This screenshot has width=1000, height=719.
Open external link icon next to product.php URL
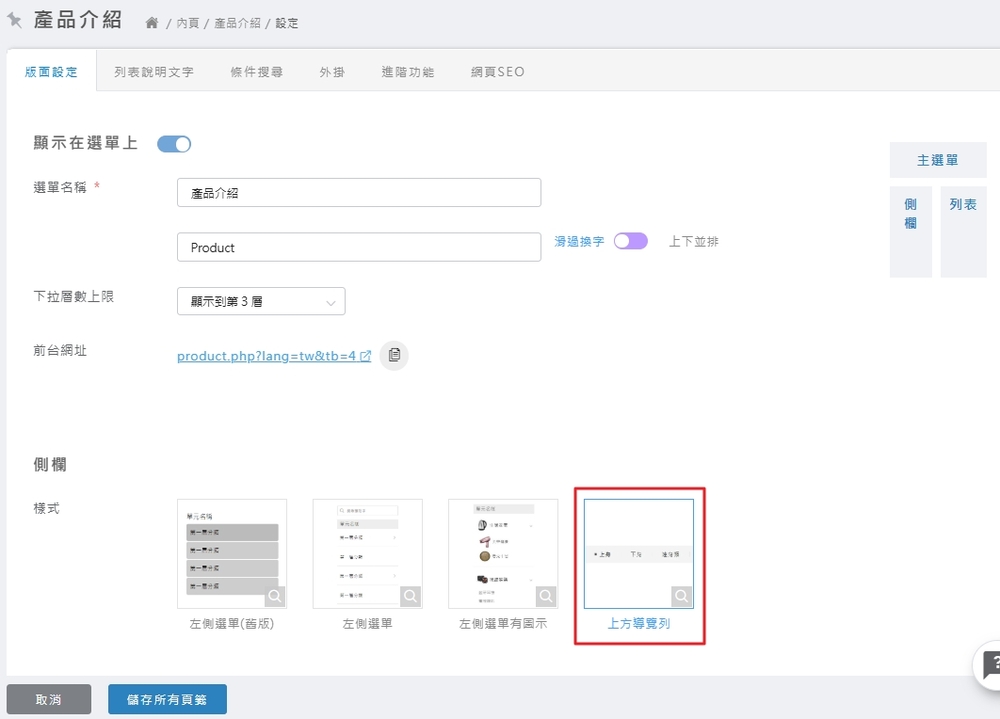(366, 356)
